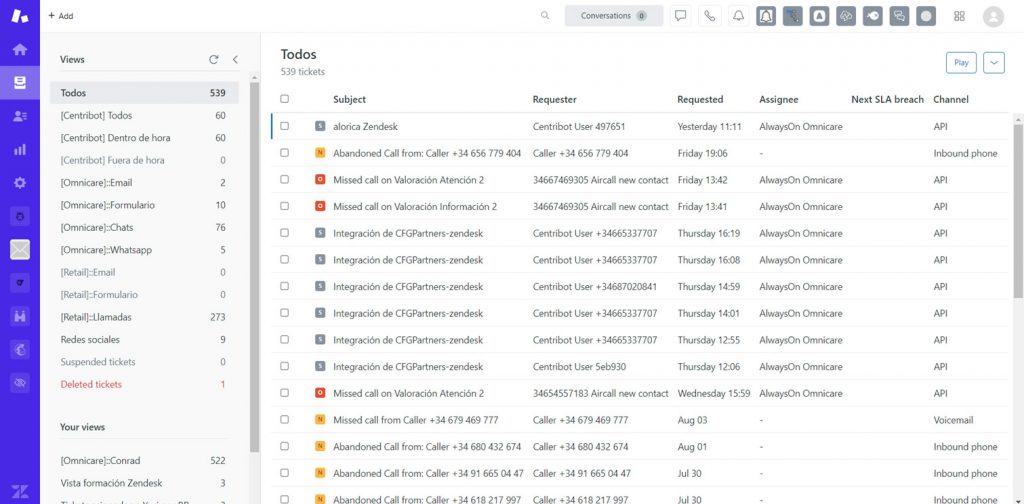The image size is (1024, 504).
Task: Open the Home icon in sidebar
Action: 19,49
